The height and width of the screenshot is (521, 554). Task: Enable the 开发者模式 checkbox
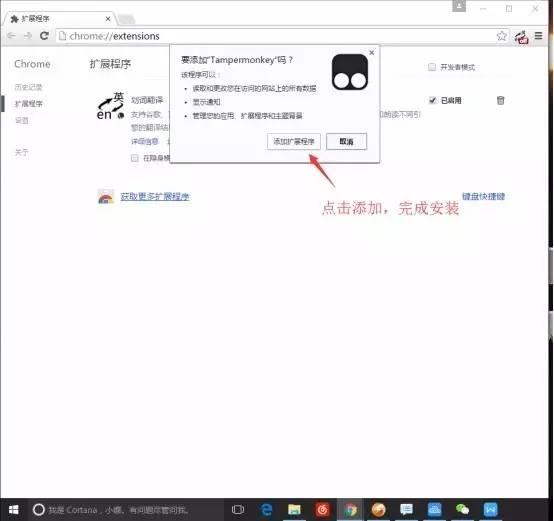click(432, 67)
